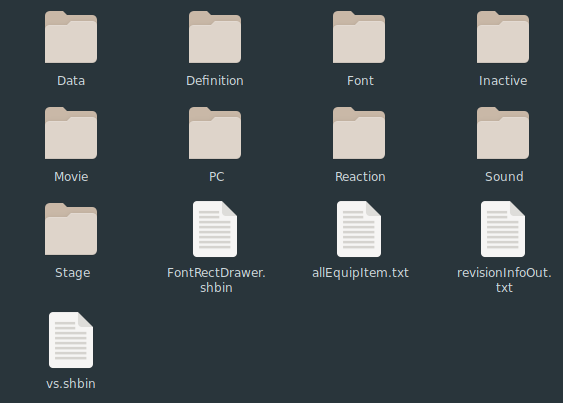This screenshot has height=403, width=563.
Task: Click the Movie folder icon
Action: coord(71,133)
